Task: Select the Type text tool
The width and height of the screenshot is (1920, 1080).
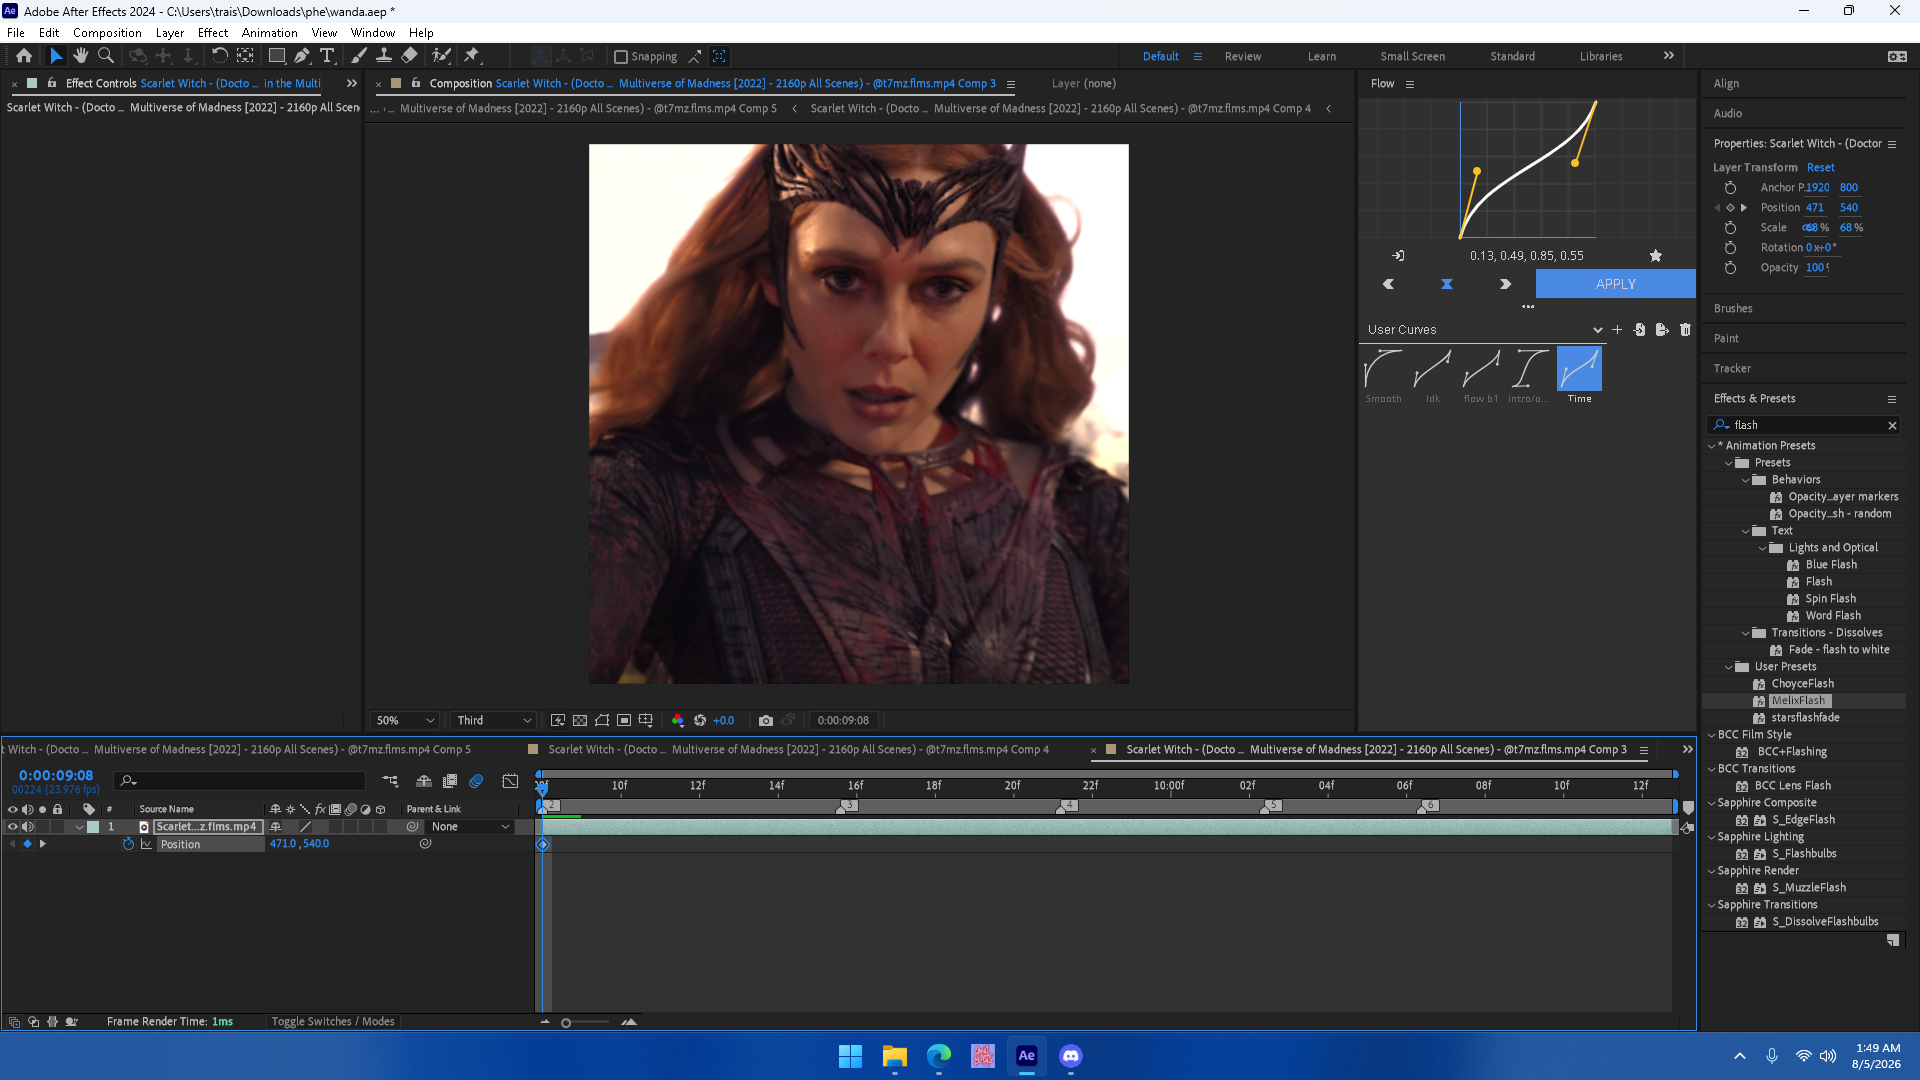Action: coord(327,56)
